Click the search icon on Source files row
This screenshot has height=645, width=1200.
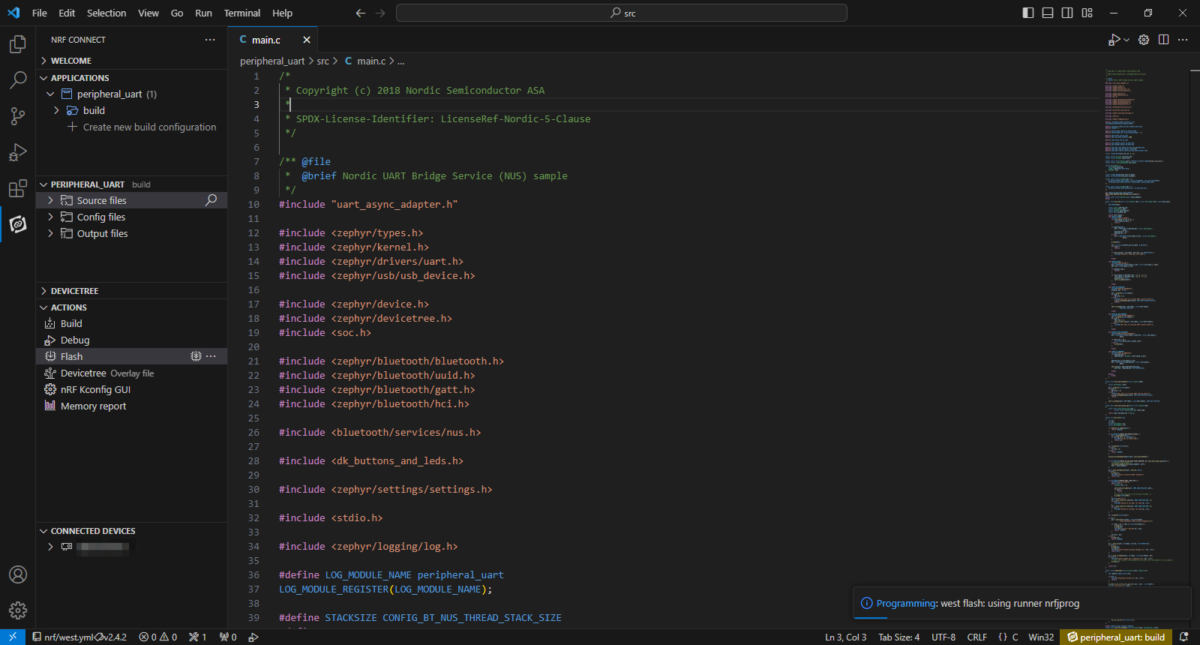[211, 200]
